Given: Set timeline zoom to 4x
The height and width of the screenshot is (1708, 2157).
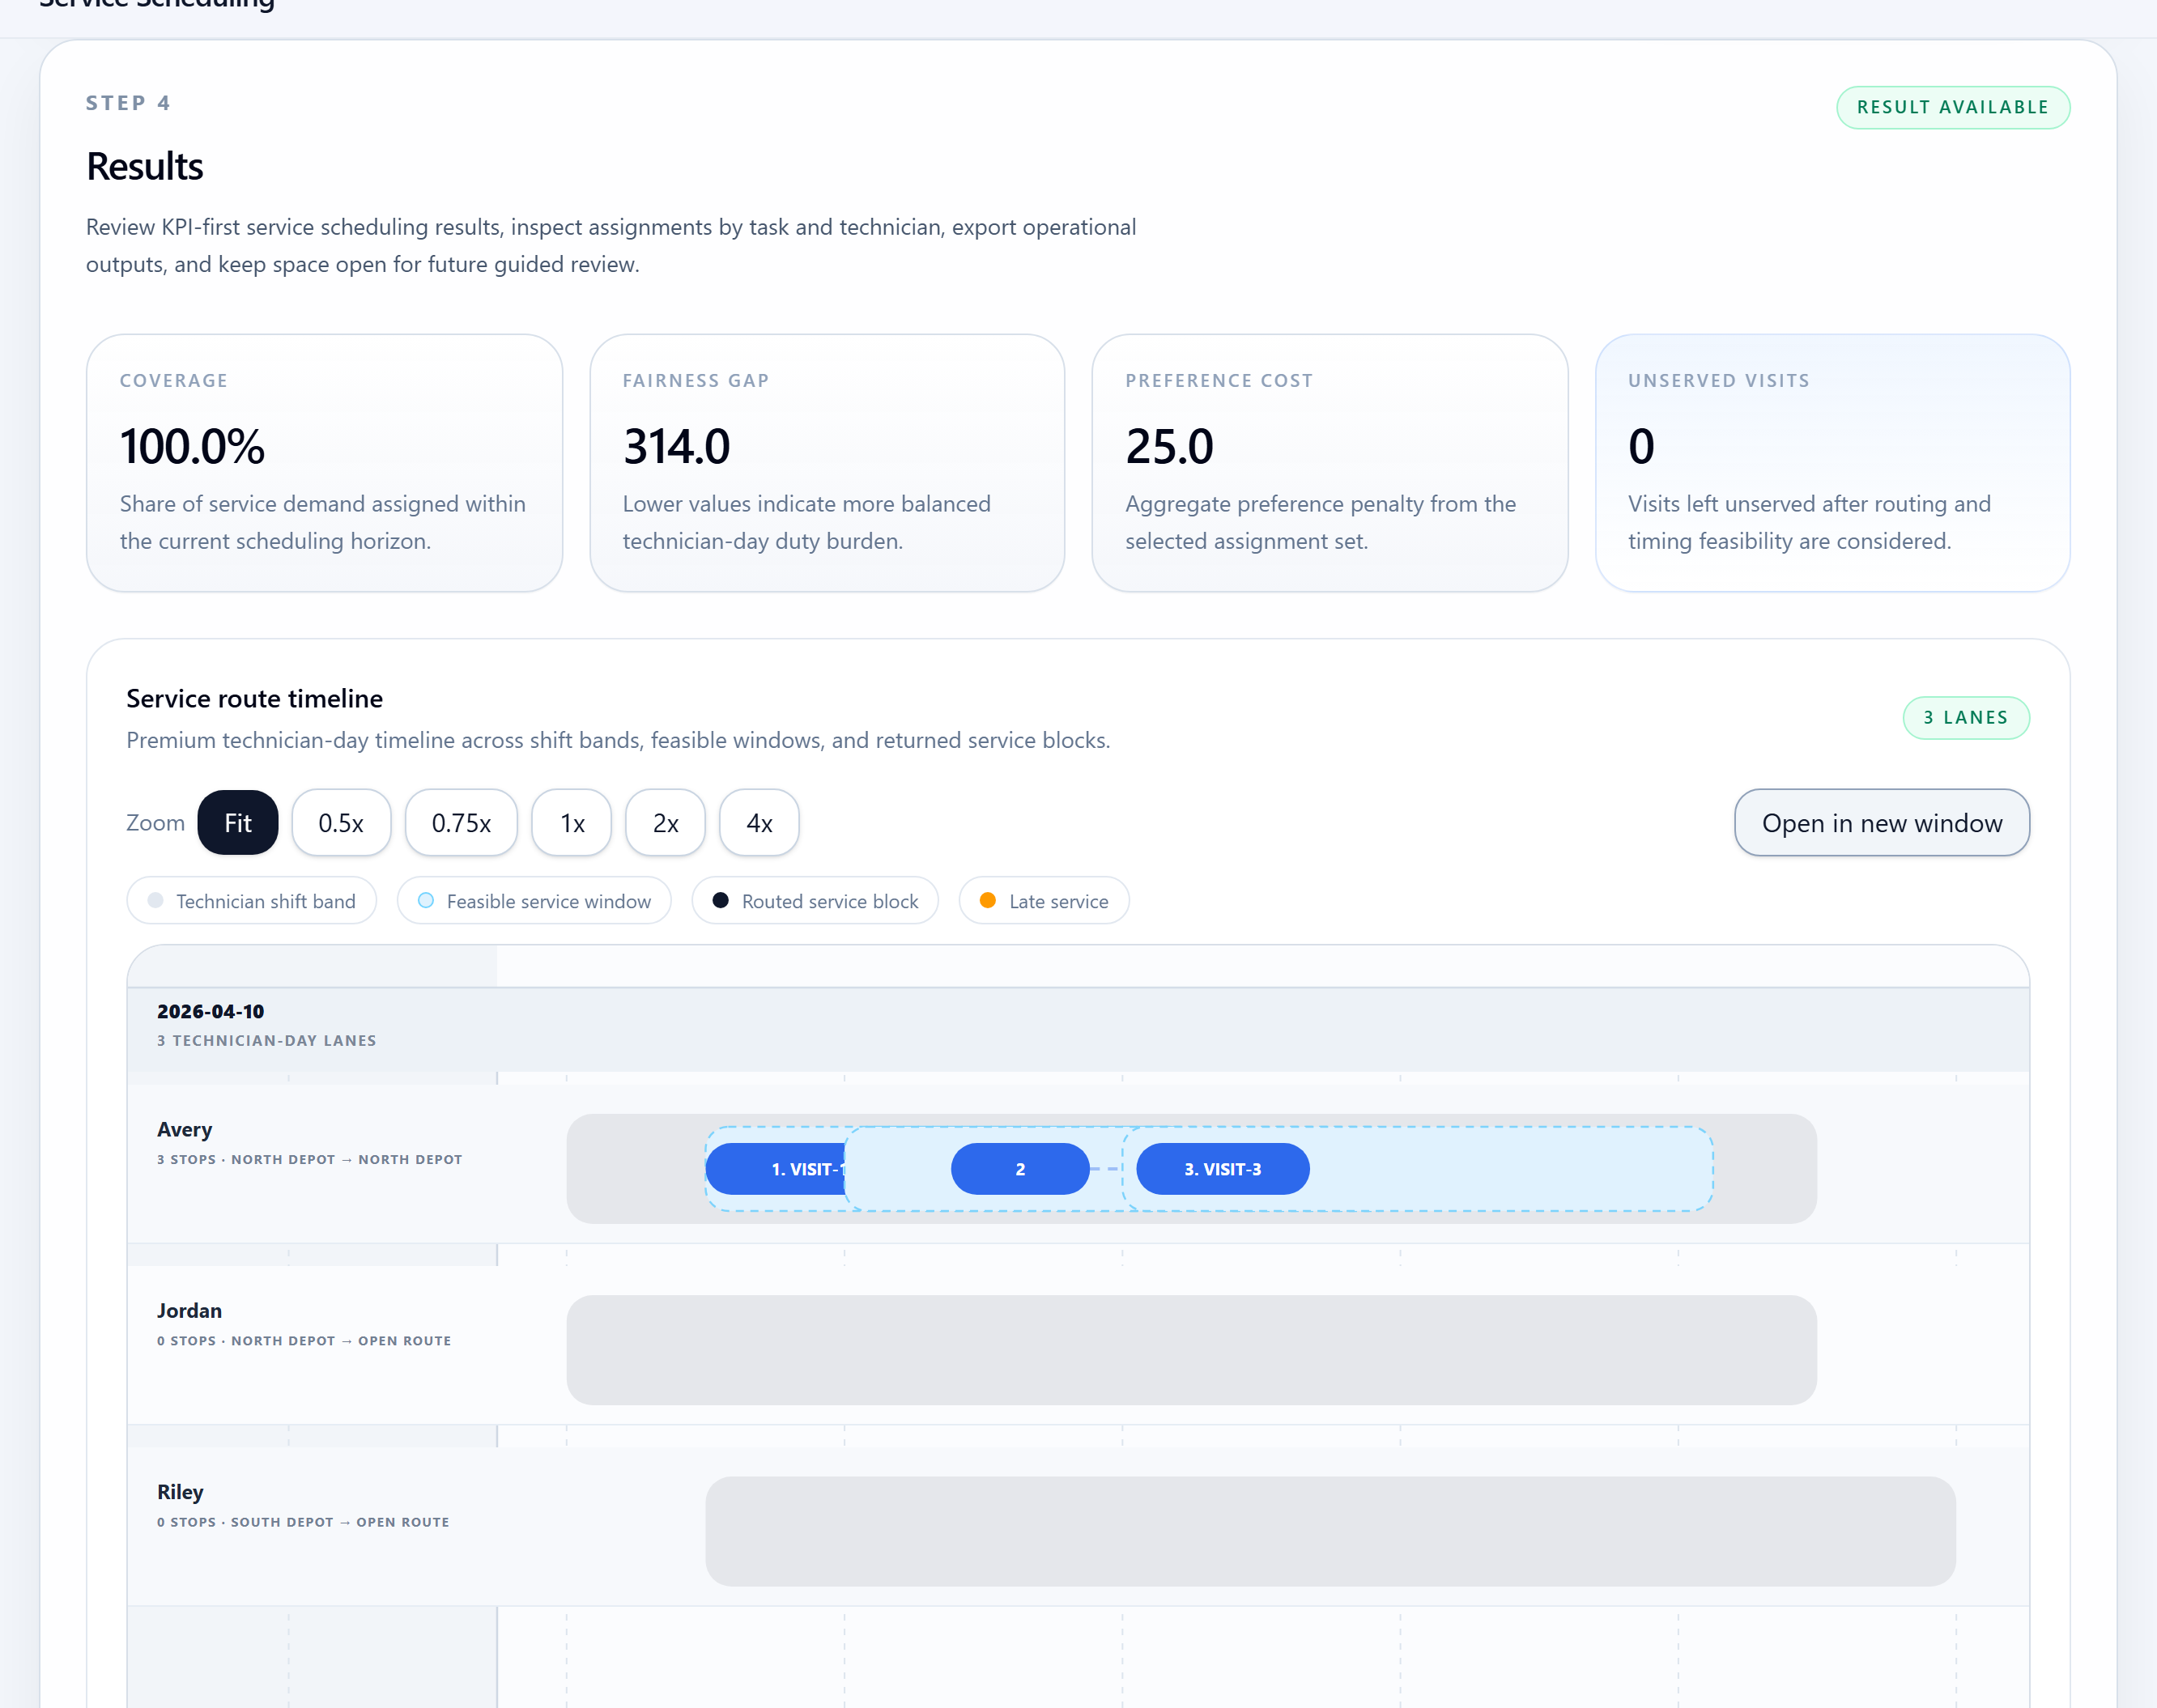Looking at the screenshot, I should (x=759, y=823).
